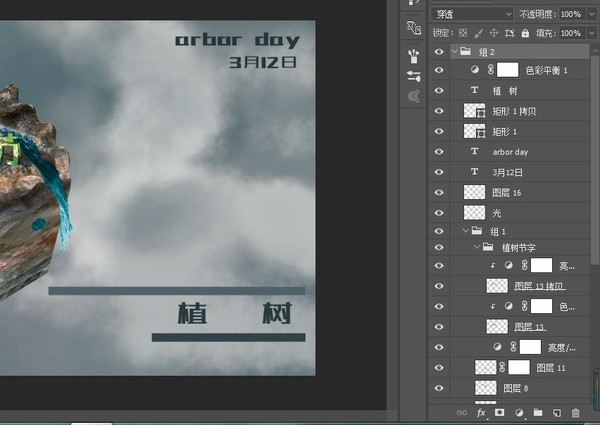Toggle visibility of 色彩平衡 1 layer
This screenshot has height=425, width=600.
pos(439,70)
